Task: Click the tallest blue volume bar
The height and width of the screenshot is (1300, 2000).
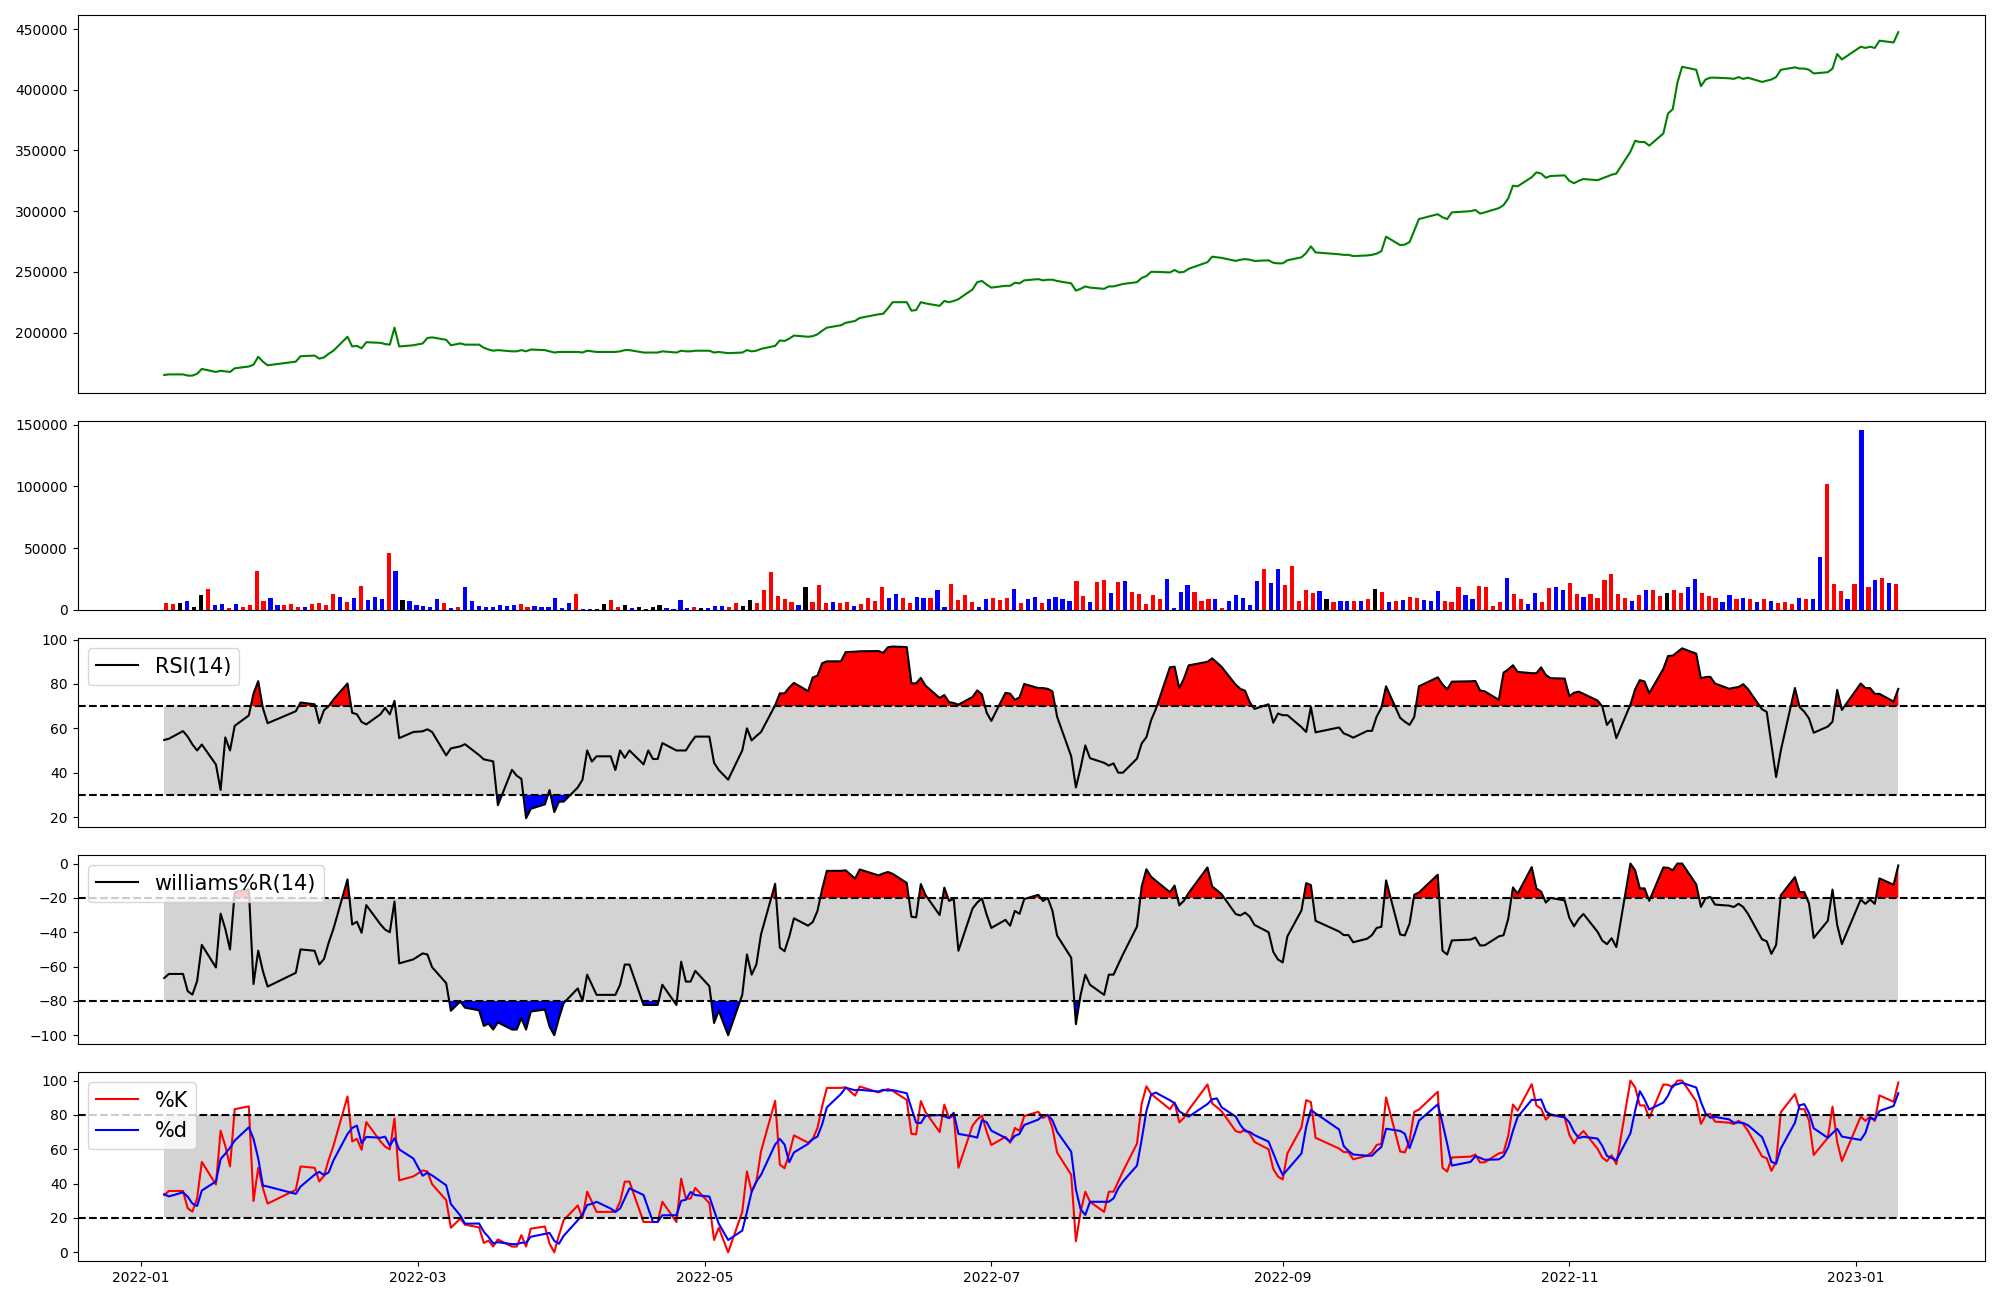Action: click(x=1861, y=520)
